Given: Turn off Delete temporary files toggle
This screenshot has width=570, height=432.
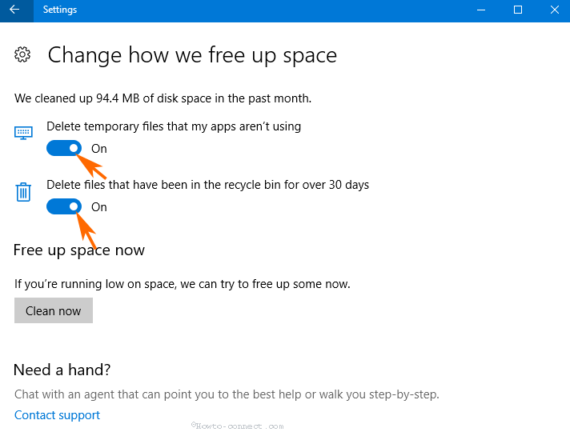Looking at the screenshot, I should pos(64,148).
